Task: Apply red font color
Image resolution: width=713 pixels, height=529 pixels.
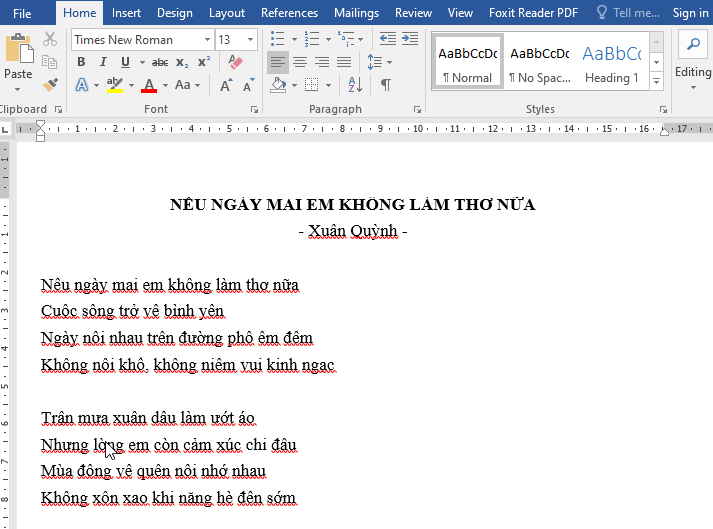Action: pyautogui.click(x=149, y=85)
